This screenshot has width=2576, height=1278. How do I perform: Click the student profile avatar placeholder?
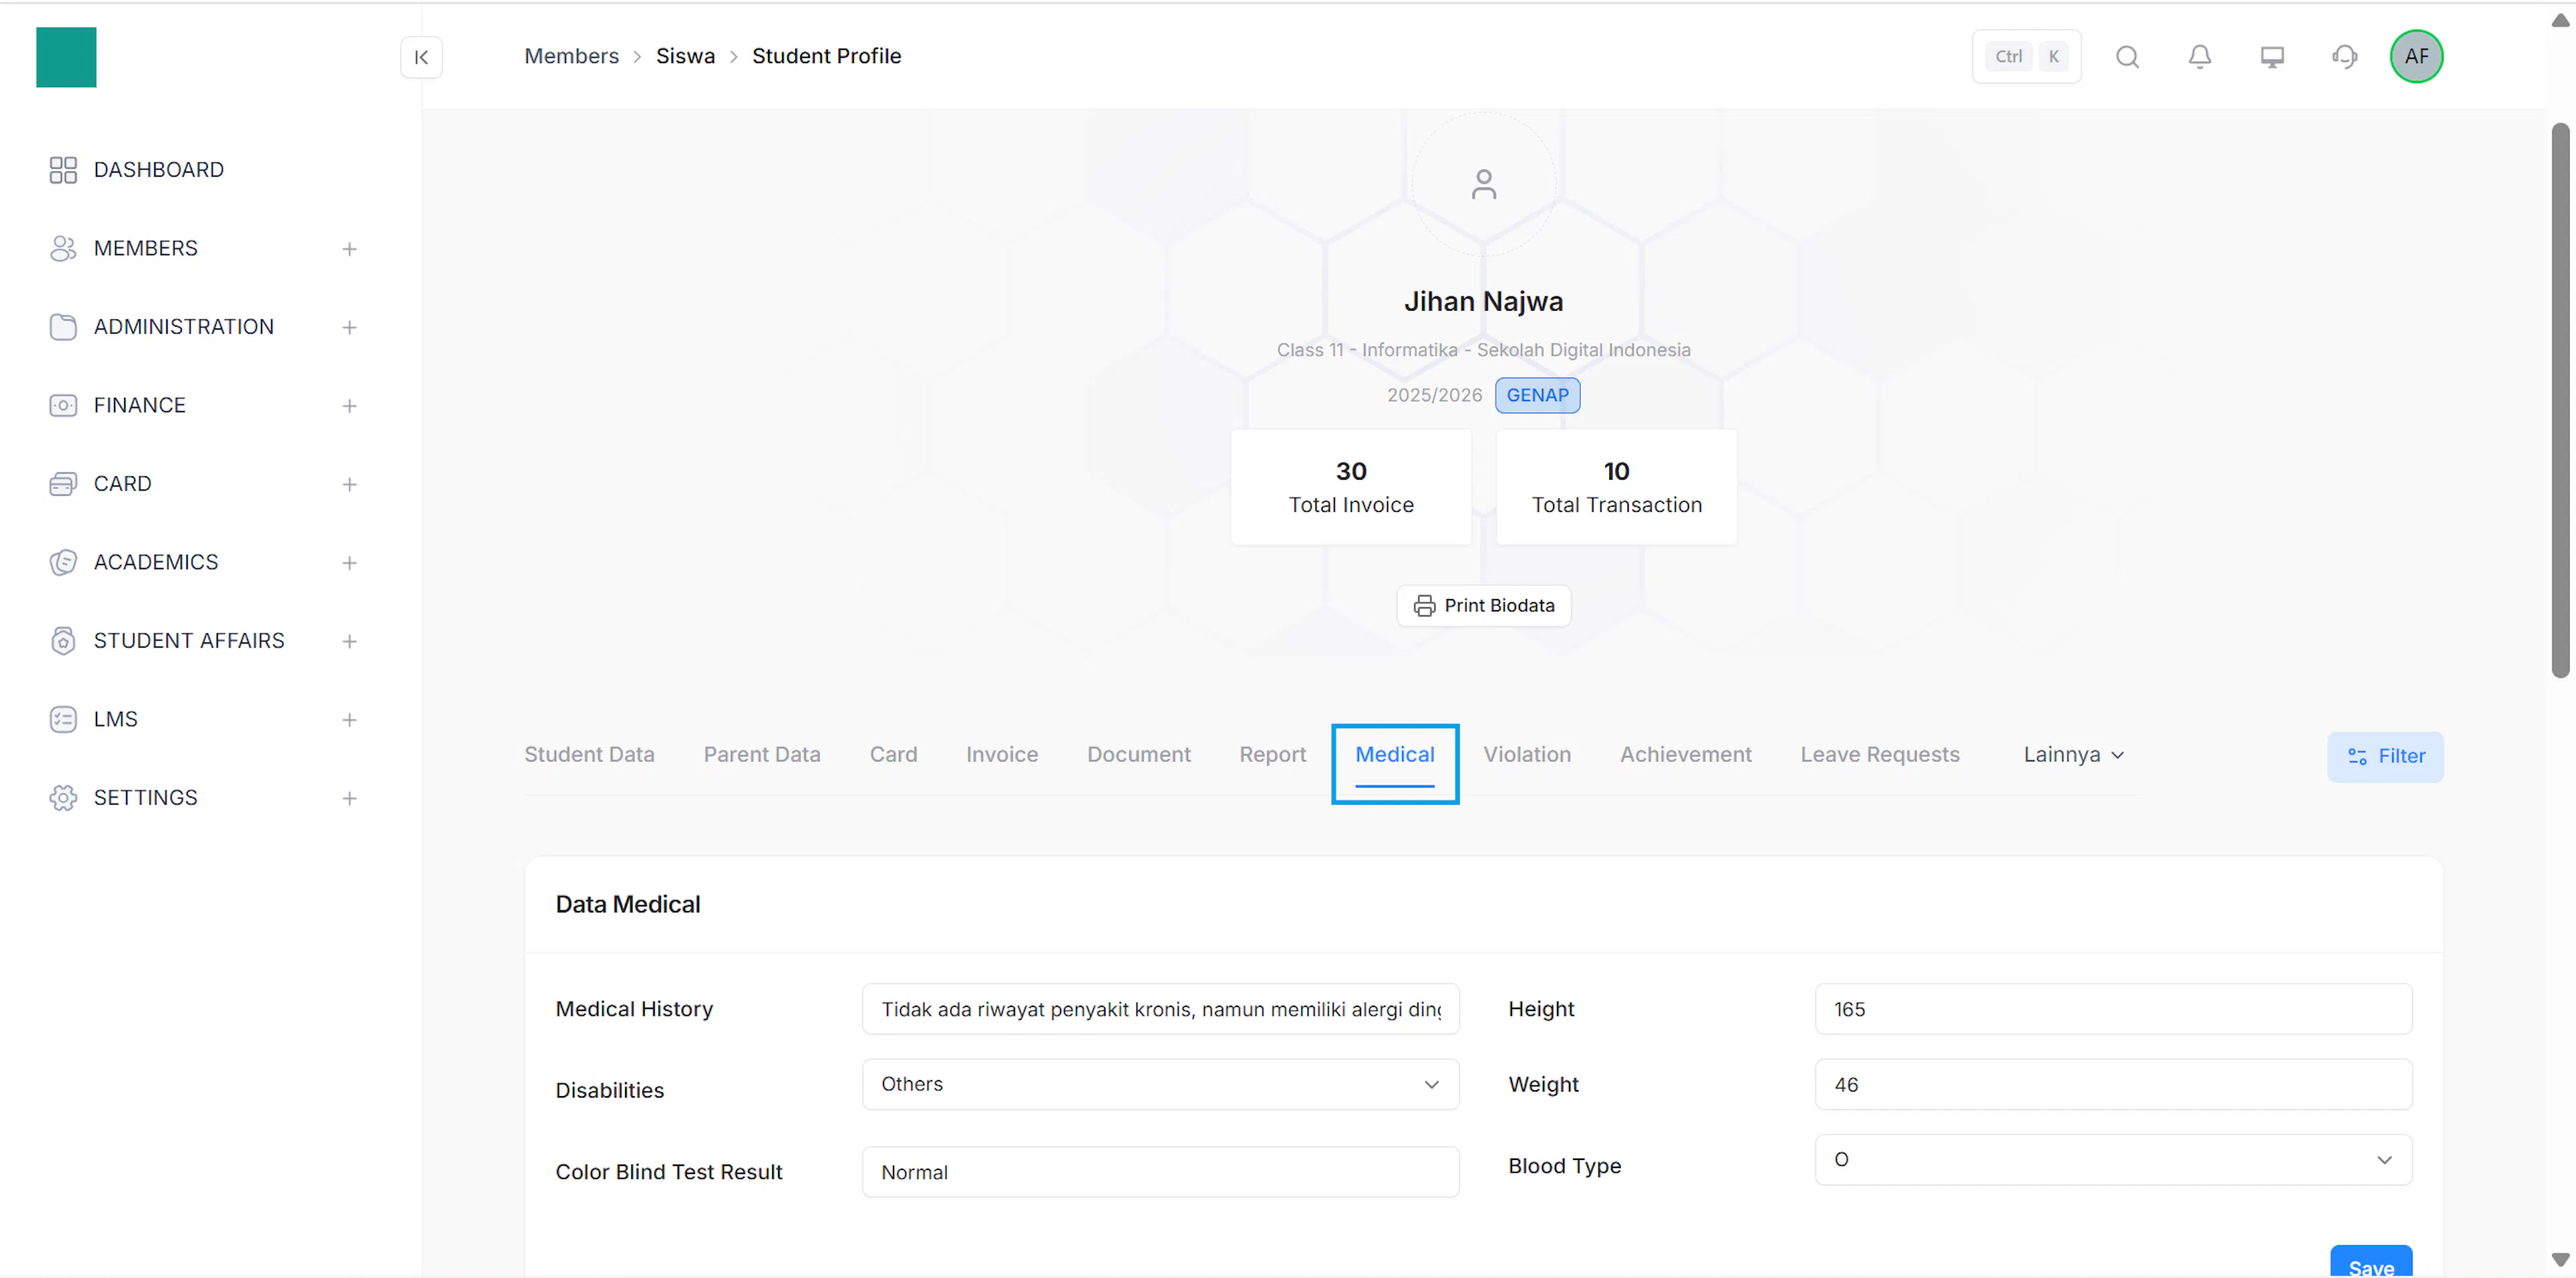point(1483,184)
